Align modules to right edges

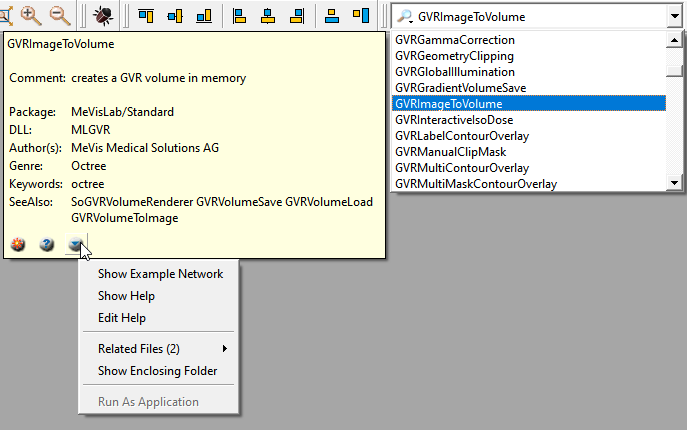(x=297, y=16)
